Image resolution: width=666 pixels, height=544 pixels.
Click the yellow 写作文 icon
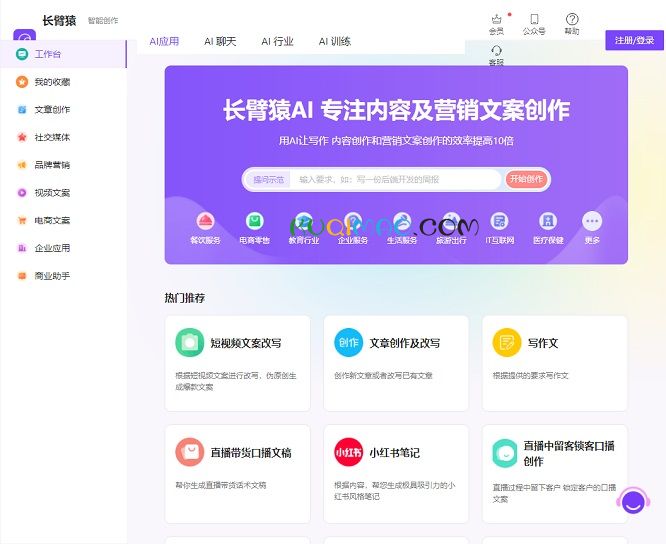tap(507, 342)
